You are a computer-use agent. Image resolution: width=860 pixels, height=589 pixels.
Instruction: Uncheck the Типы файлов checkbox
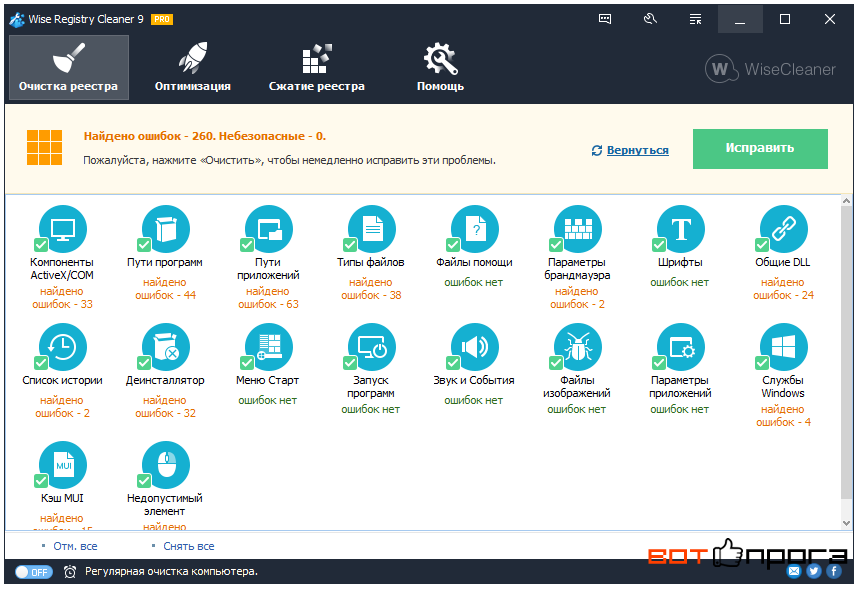pos(350,245)
